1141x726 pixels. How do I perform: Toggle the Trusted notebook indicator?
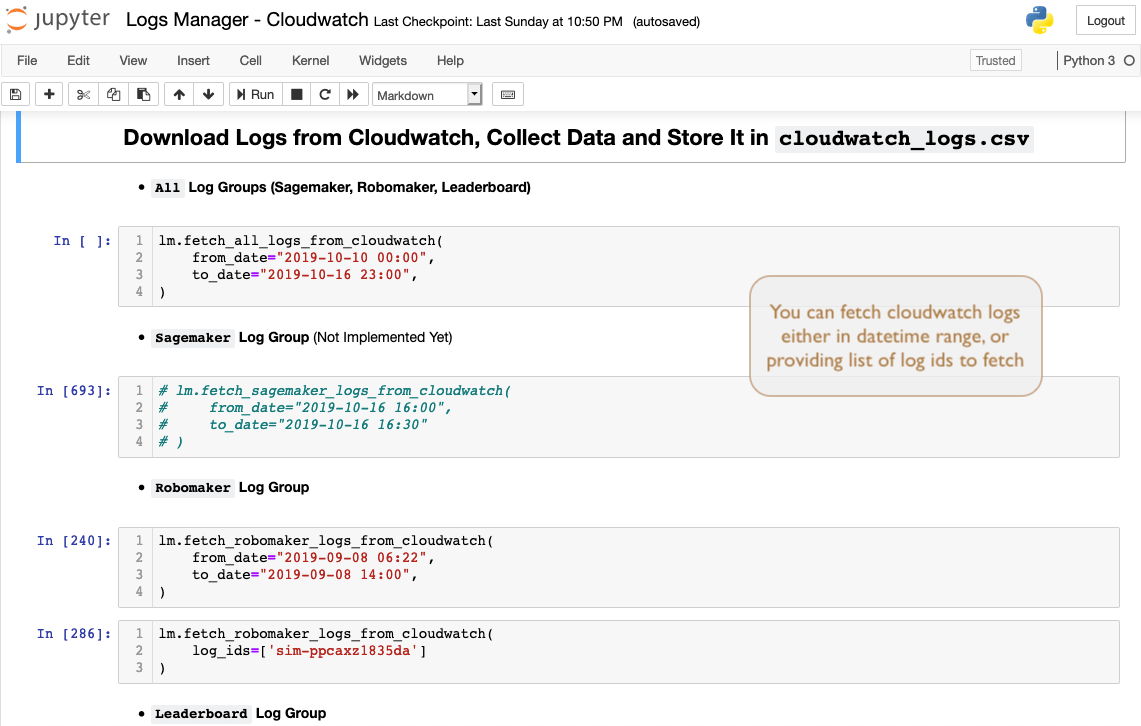pyautogui.click(x=995, y=61)
